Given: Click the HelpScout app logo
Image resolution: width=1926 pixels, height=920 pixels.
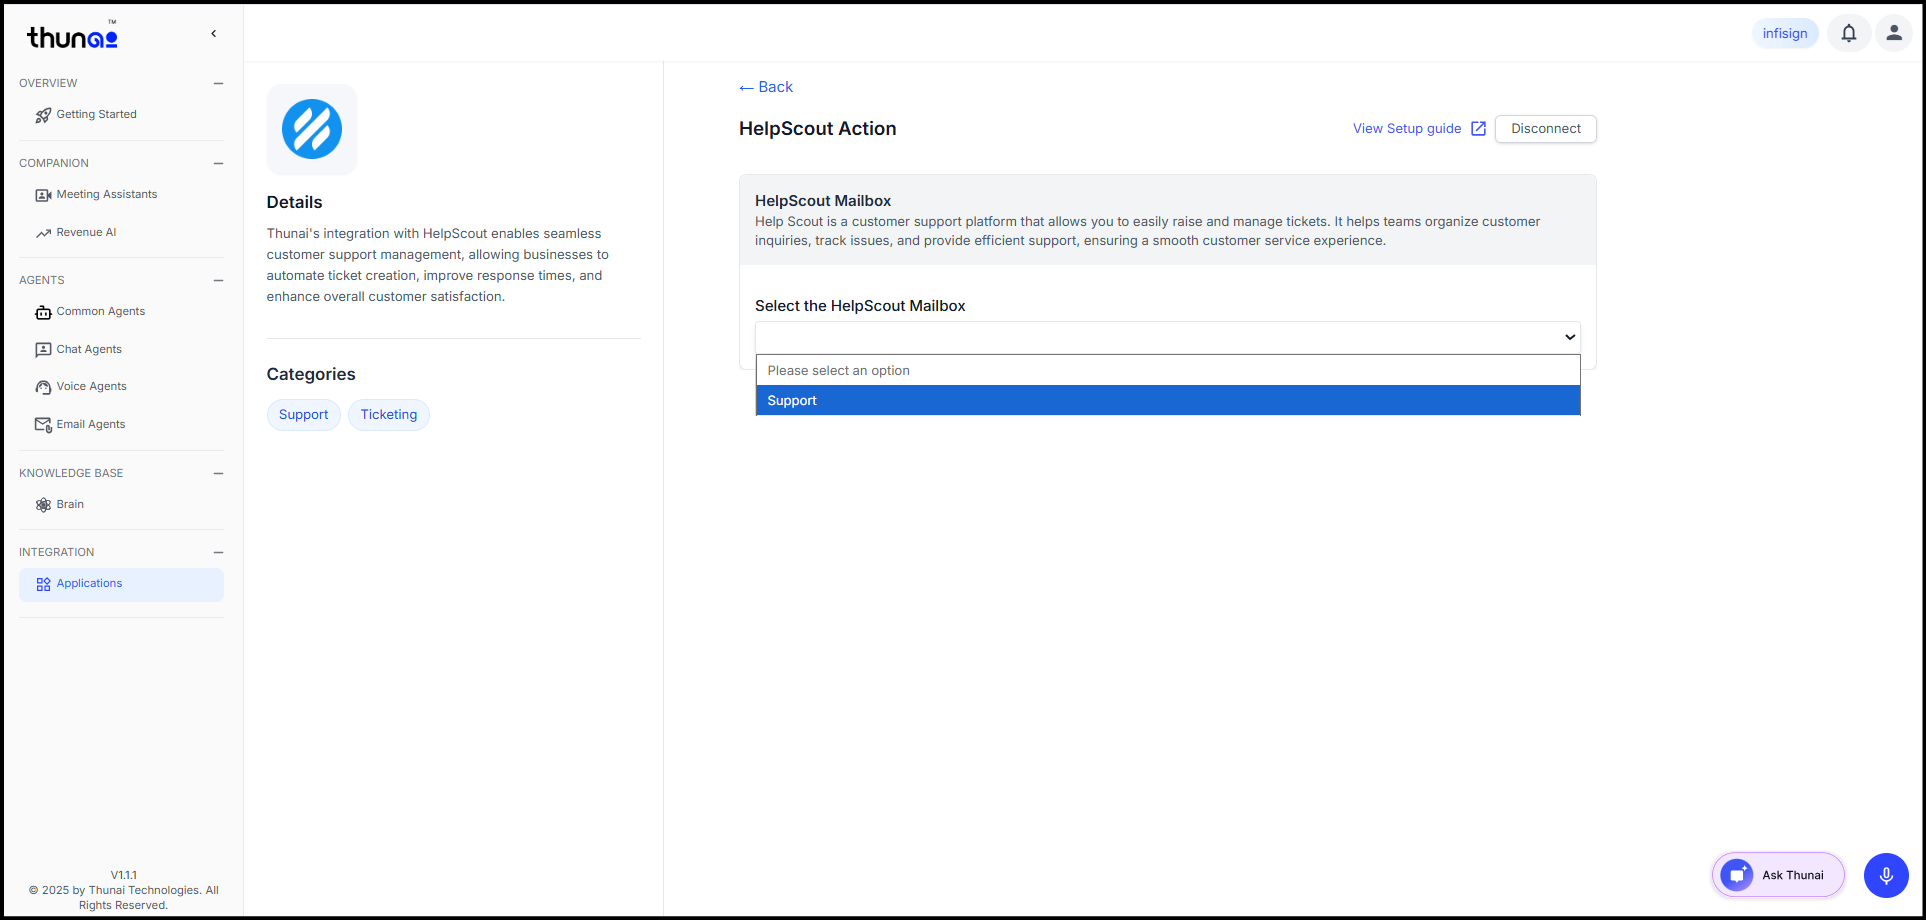Looking at the screenshot, I should pos(312,129).
